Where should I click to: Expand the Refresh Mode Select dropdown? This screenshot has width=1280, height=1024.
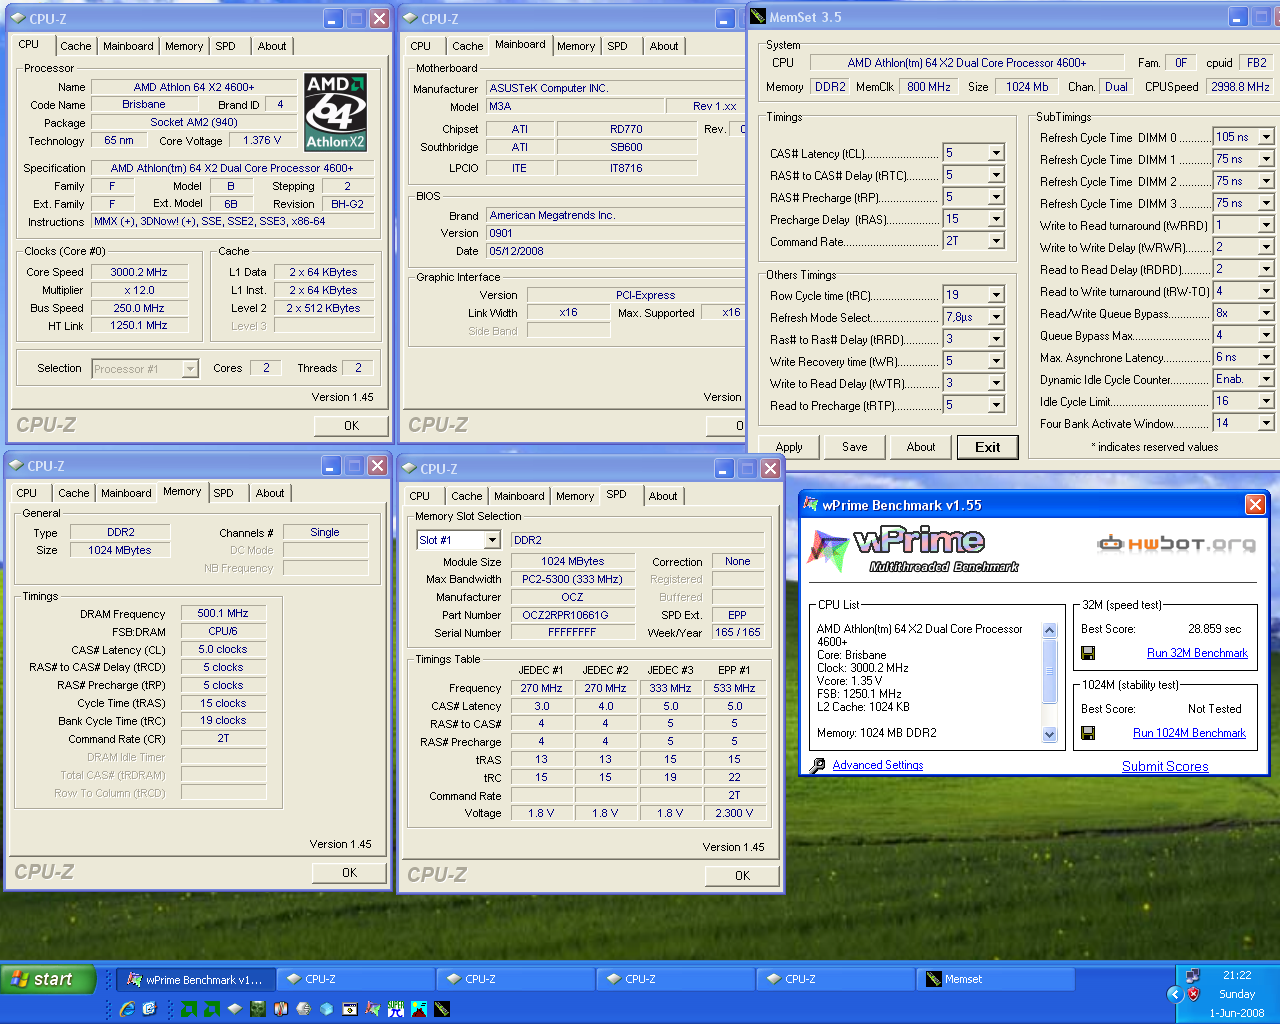996,317
